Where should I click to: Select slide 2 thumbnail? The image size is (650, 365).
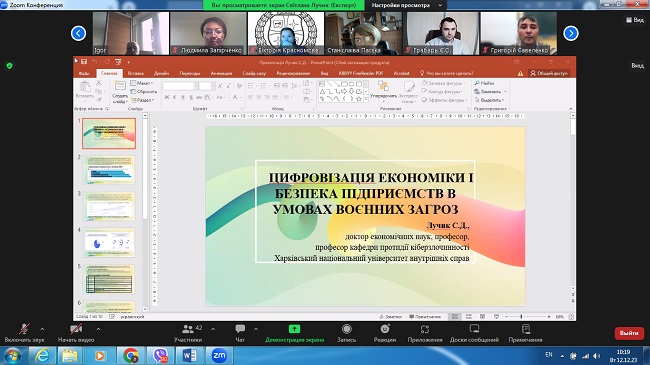109,170
